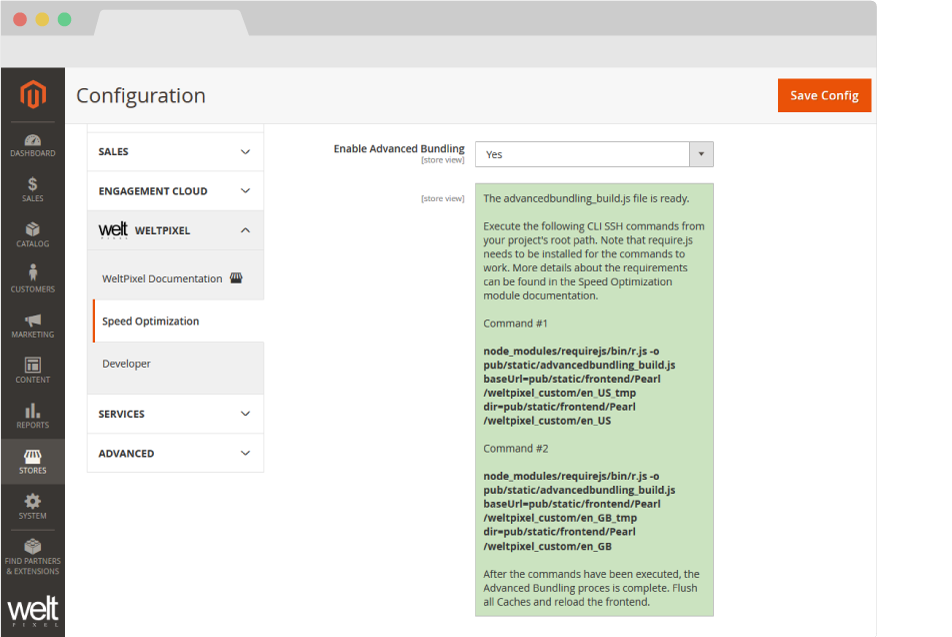
Task: Select the Speed Optimization tab
Action: point(151,321)
